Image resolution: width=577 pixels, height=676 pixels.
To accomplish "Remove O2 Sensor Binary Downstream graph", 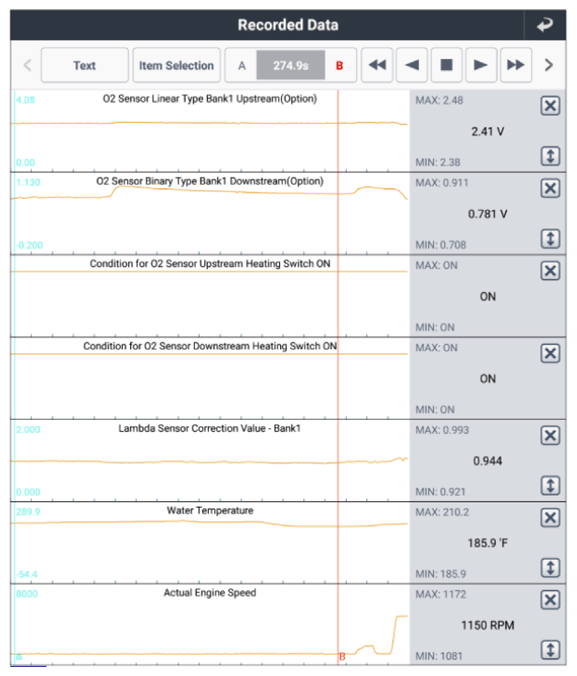I will [x=550, y=188].
